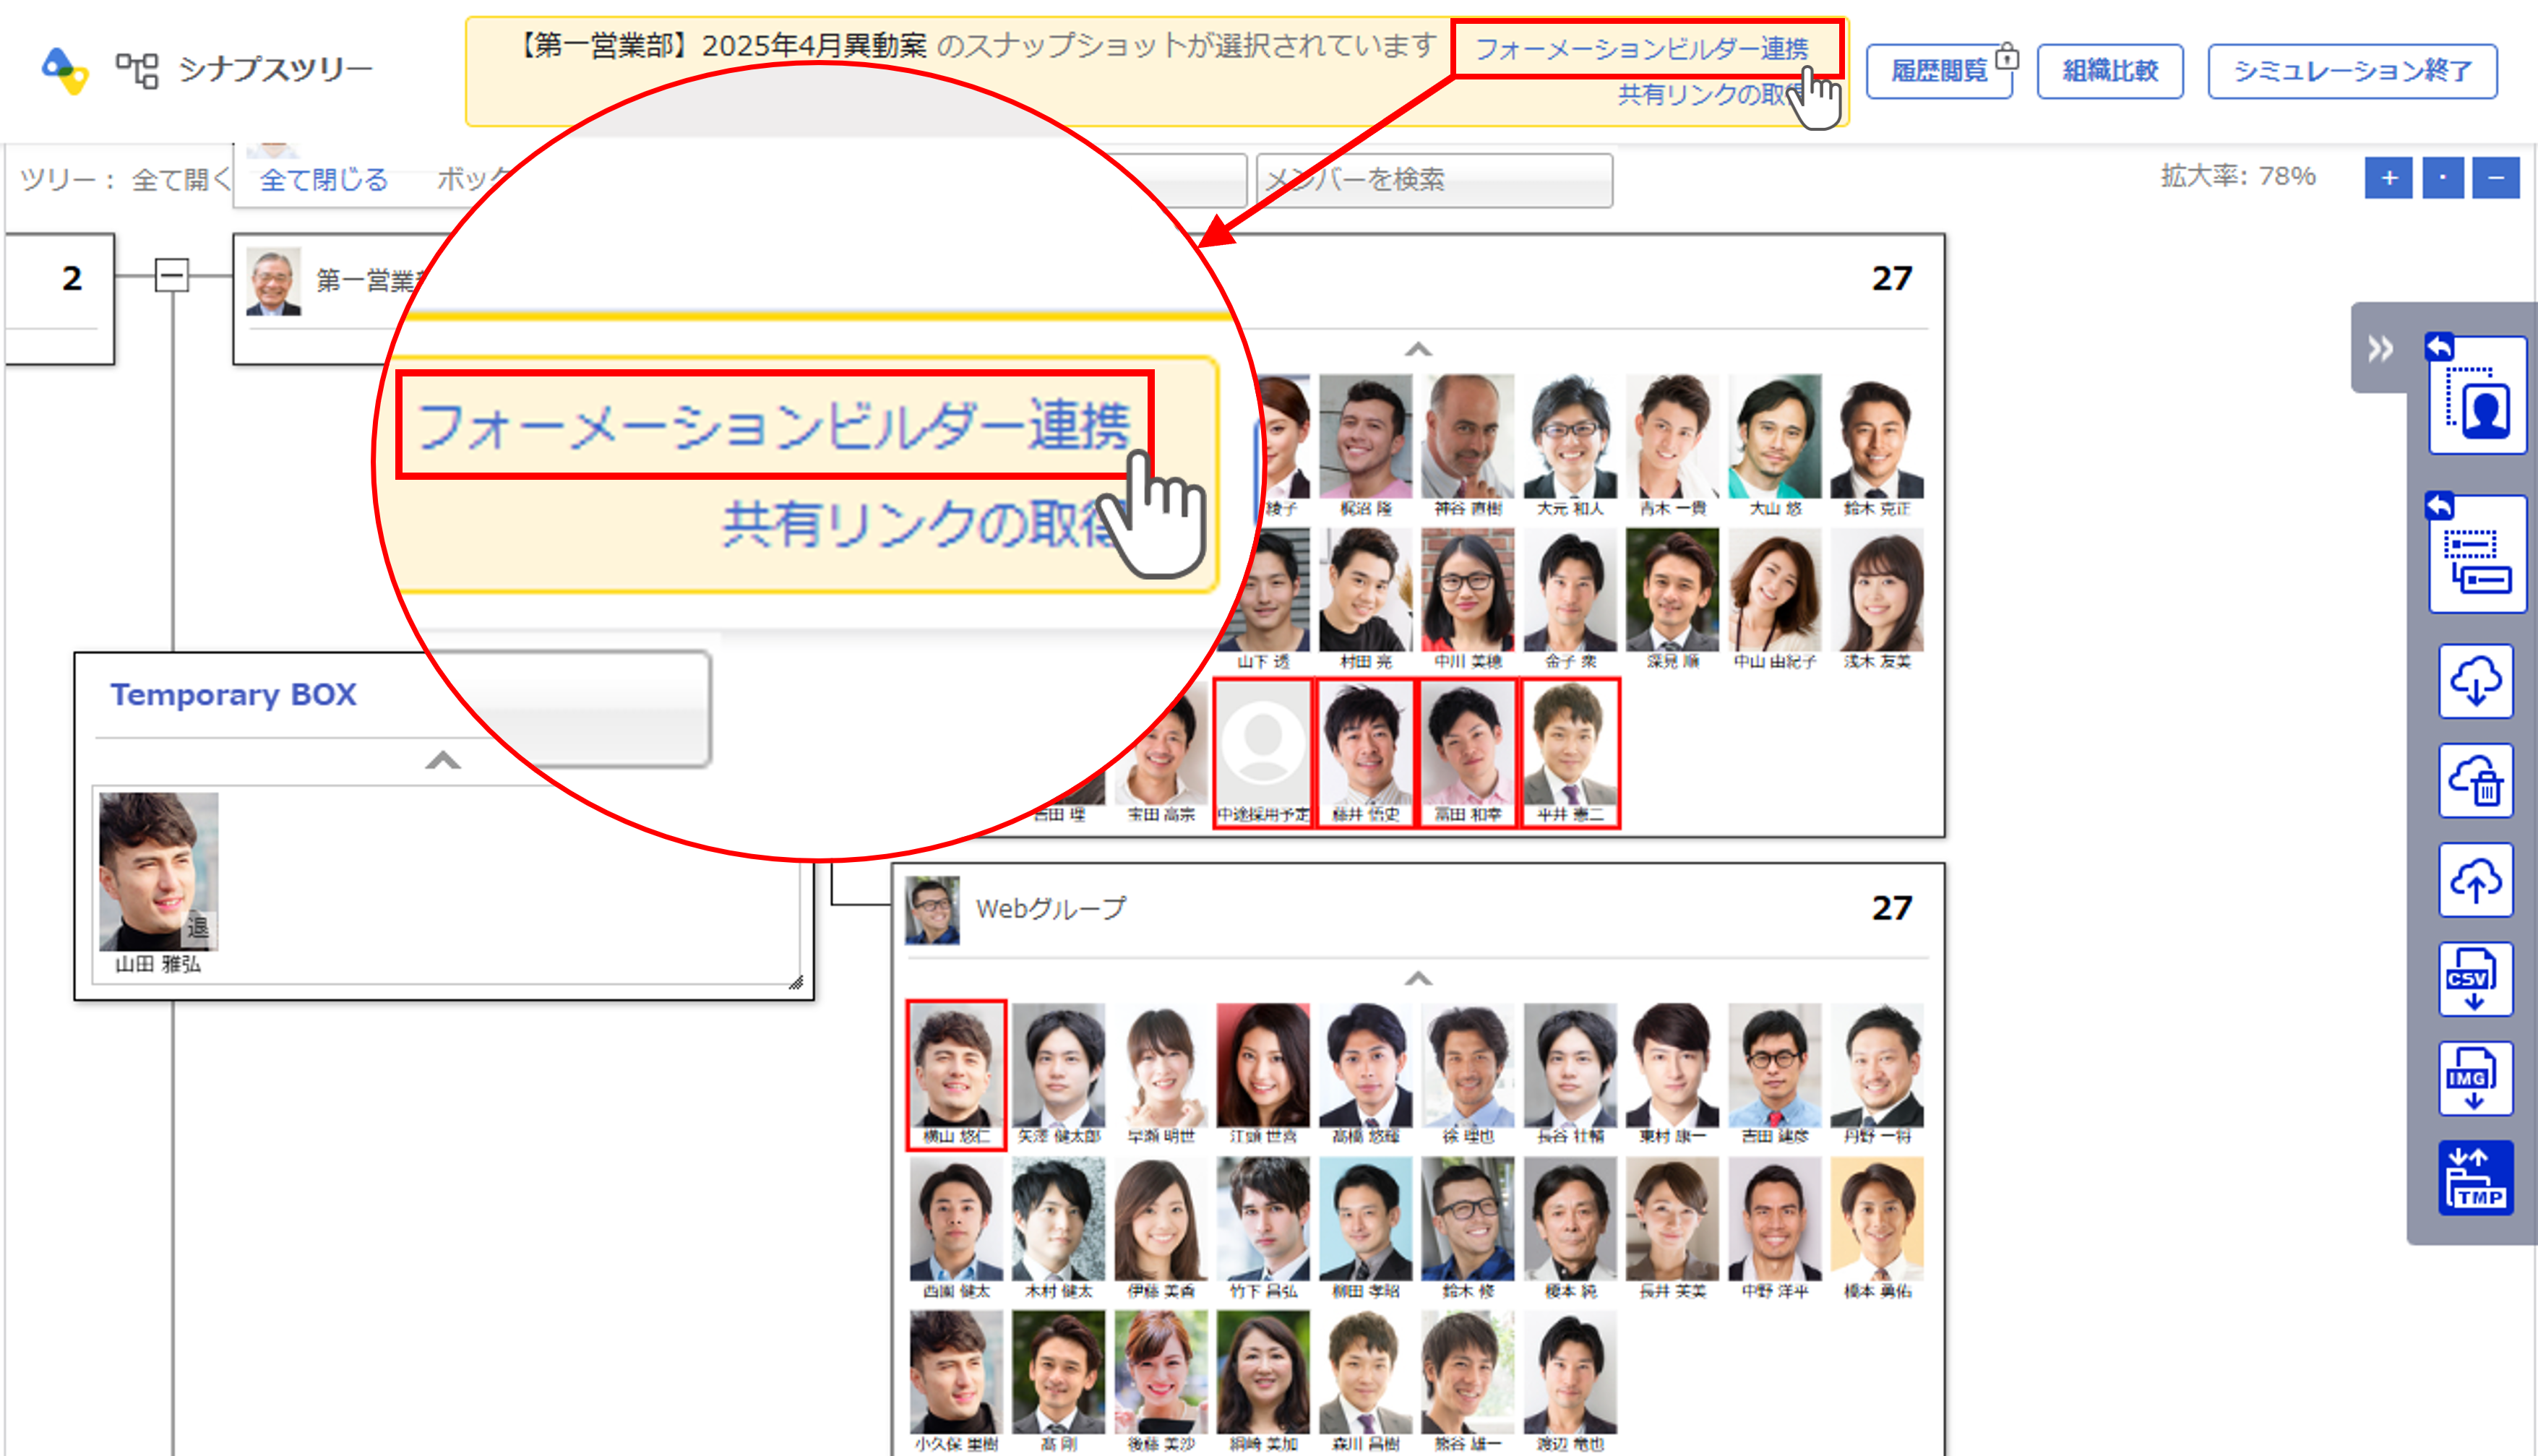Click the cloud upload icon
2538x1456 pixels.
[2475, 880]
